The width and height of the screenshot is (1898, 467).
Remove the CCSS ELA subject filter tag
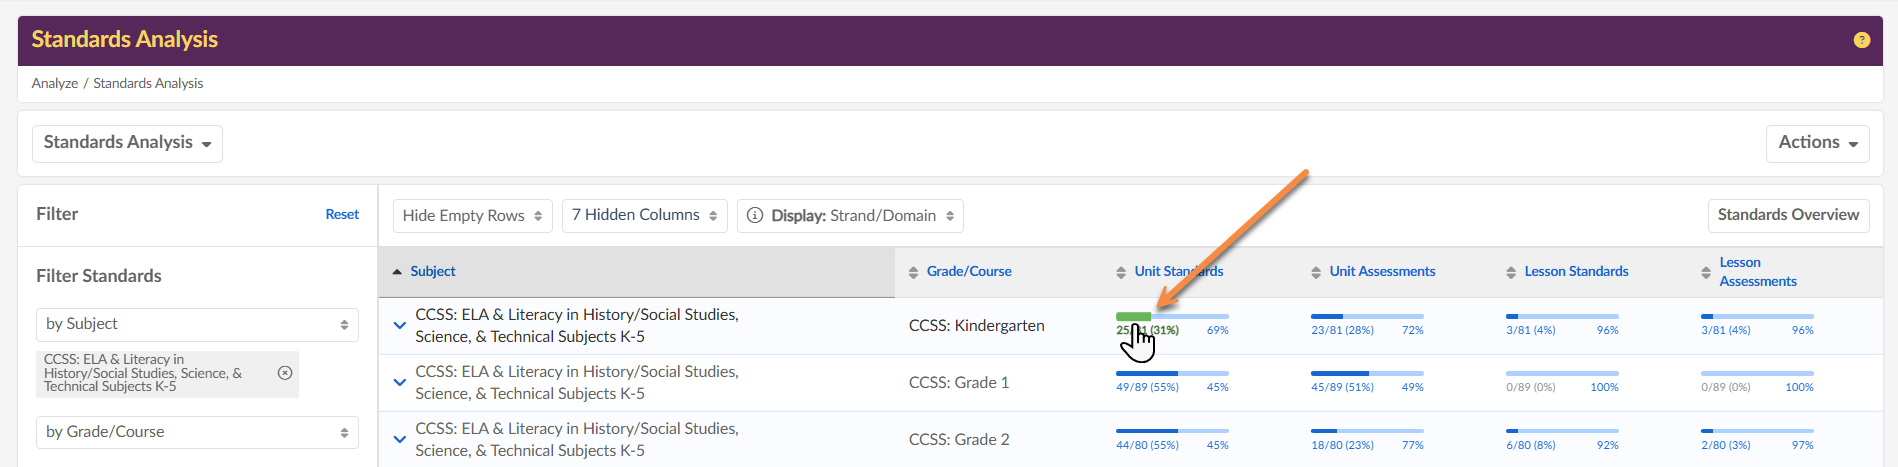click(x=285, y=373)
